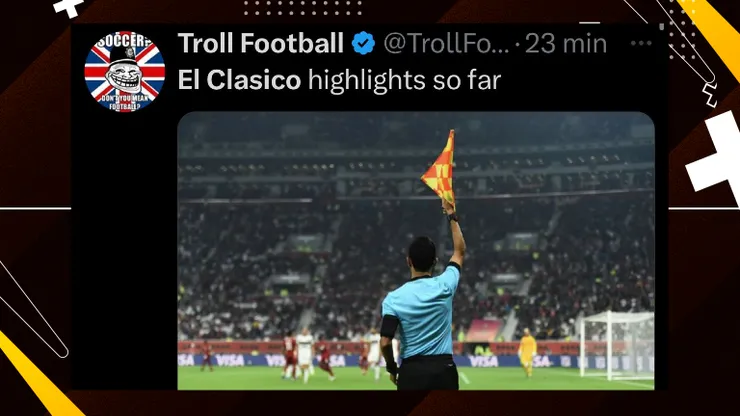740x416 pixels.
Task: Click the white plus shape in top-left corner
Action: pyautogui.click(x=69, y=8)
